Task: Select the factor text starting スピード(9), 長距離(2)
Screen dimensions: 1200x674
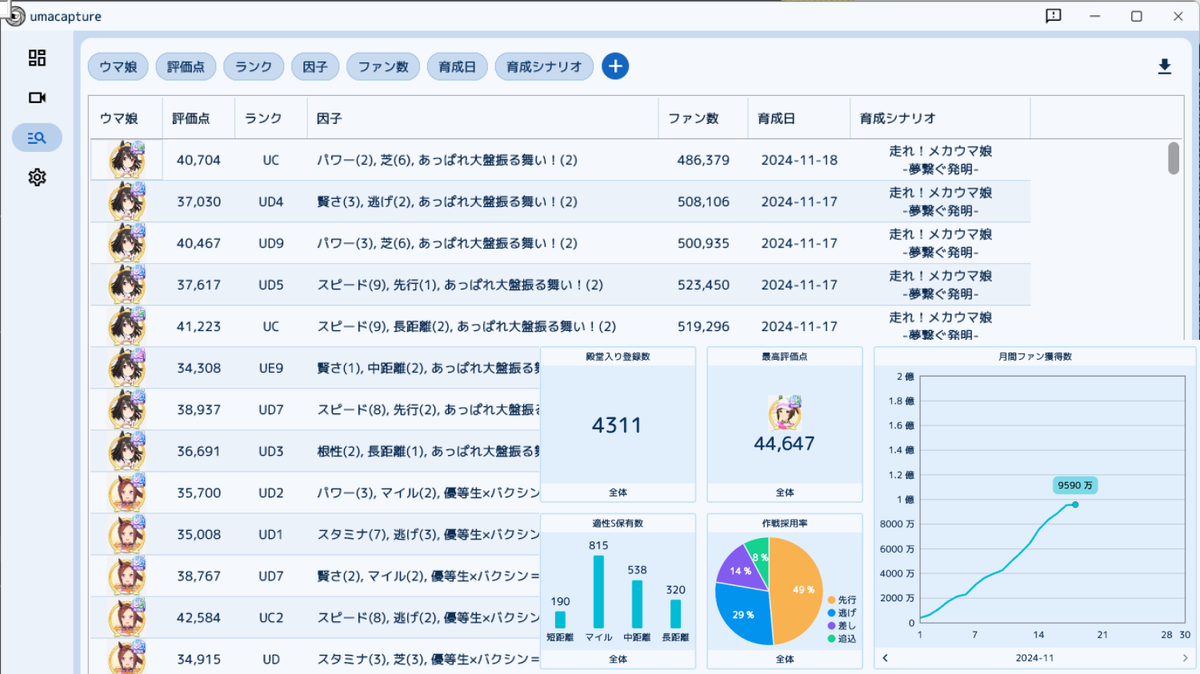Action: tap(466, 327)
